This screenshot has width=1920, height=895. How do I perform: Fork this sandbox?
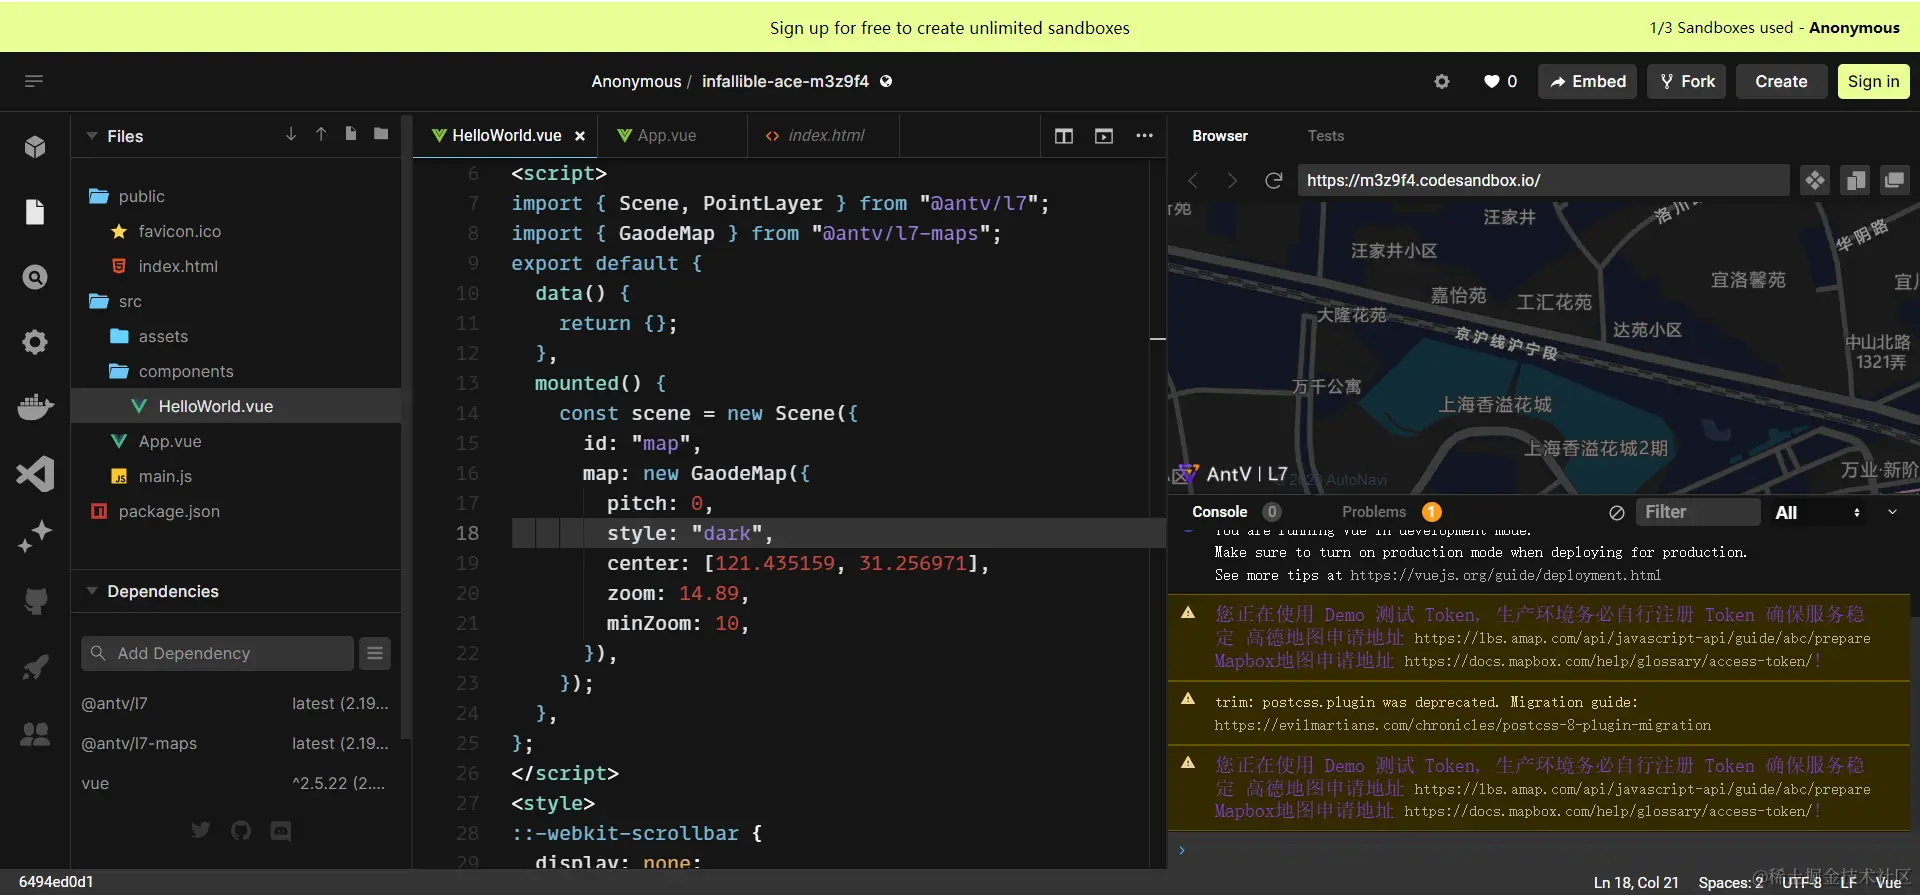coord(1688,82)
